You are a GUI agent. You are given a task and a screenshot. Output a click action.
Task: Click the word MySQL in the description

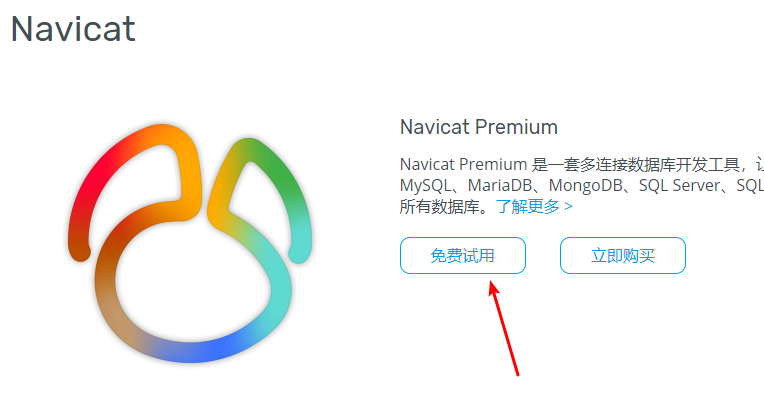(425, 186)
